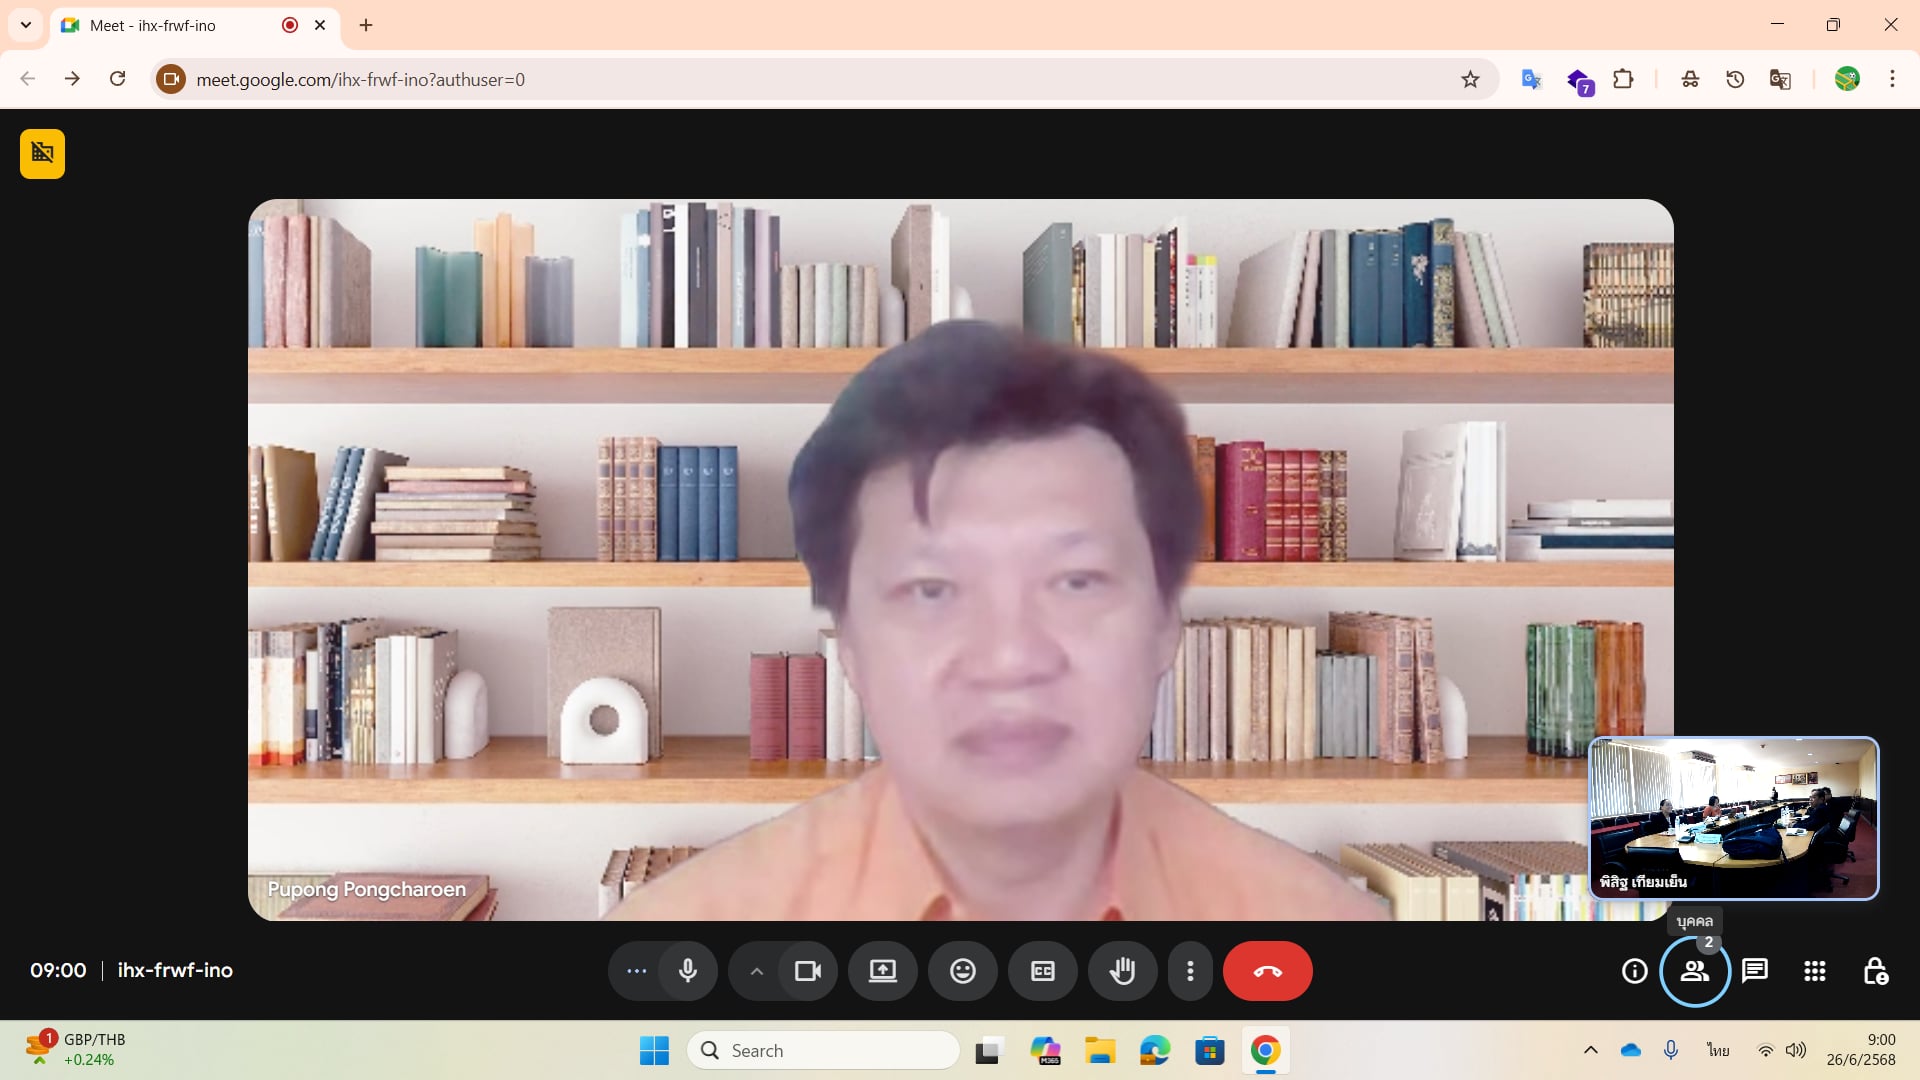Viewport: 1920px width, 1080px height.
Task: Switch input language ไทย indicator
Action: tap(1718, 1050)
